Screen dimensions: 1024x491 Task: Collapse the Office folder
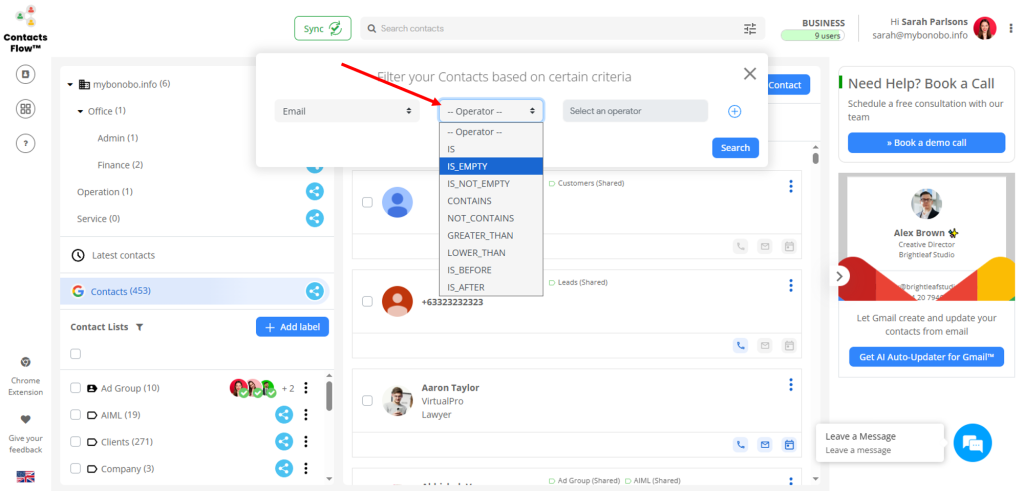(x=80, y=111)
